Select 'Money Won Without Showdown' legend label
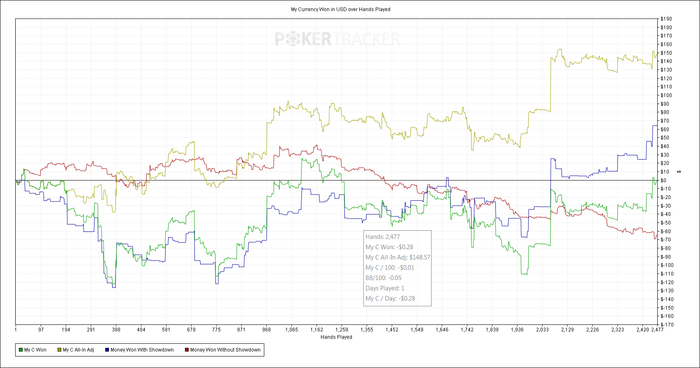Image resolution: width=700 pixels, height=368 pixels. pyautogui.click(x=225, y=350)
